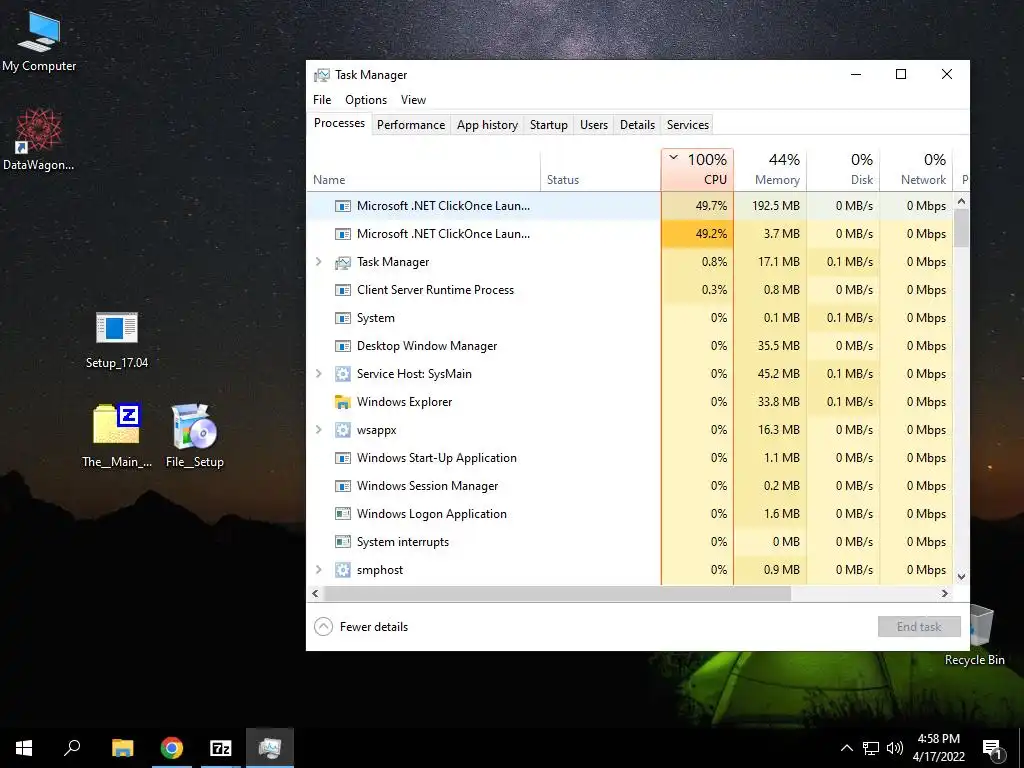
Task: Click the smphost process gear icon
Action: 343,569
